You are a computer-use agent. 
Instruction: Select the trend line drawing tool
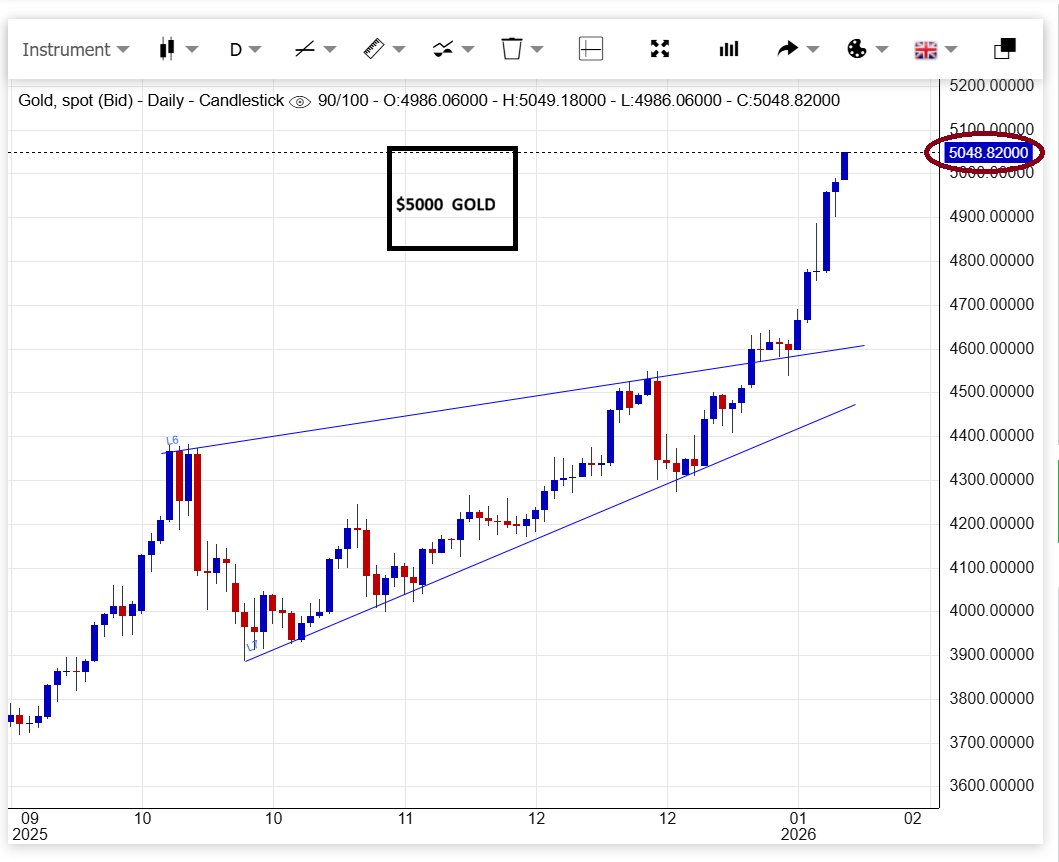click(305, 48)
